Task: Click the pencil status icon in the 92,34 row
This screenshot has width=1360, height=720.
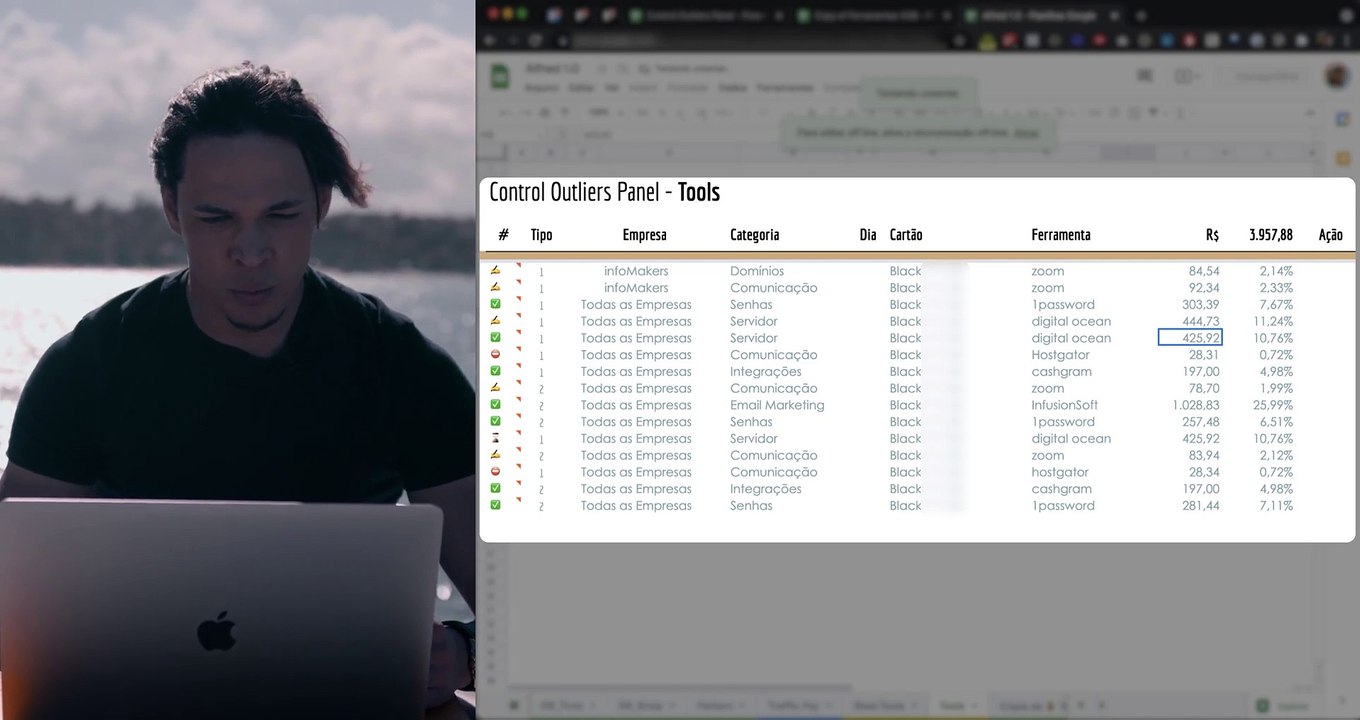Action: point(495,287)
